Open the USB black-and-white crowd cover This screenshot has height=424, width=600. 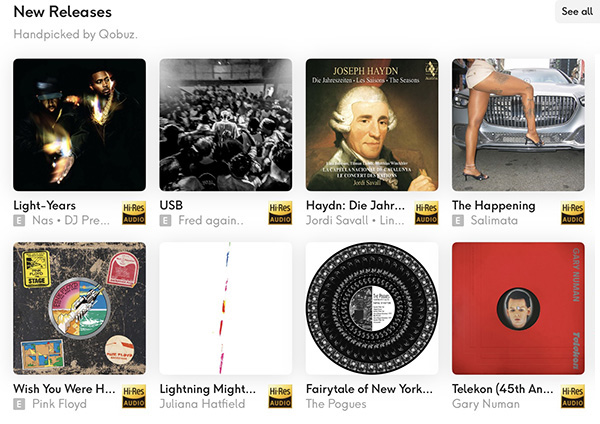tap(226, 125)
